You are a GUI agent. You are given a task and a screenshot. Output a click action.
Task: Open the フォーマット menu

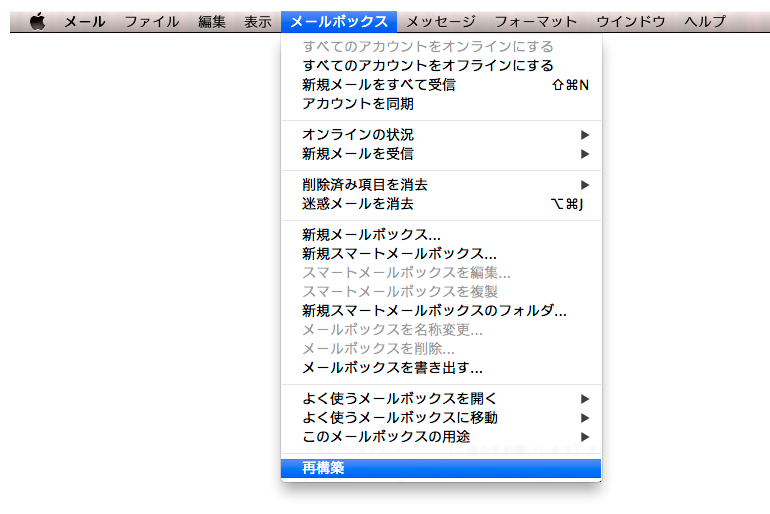click(x=535, y=21)
